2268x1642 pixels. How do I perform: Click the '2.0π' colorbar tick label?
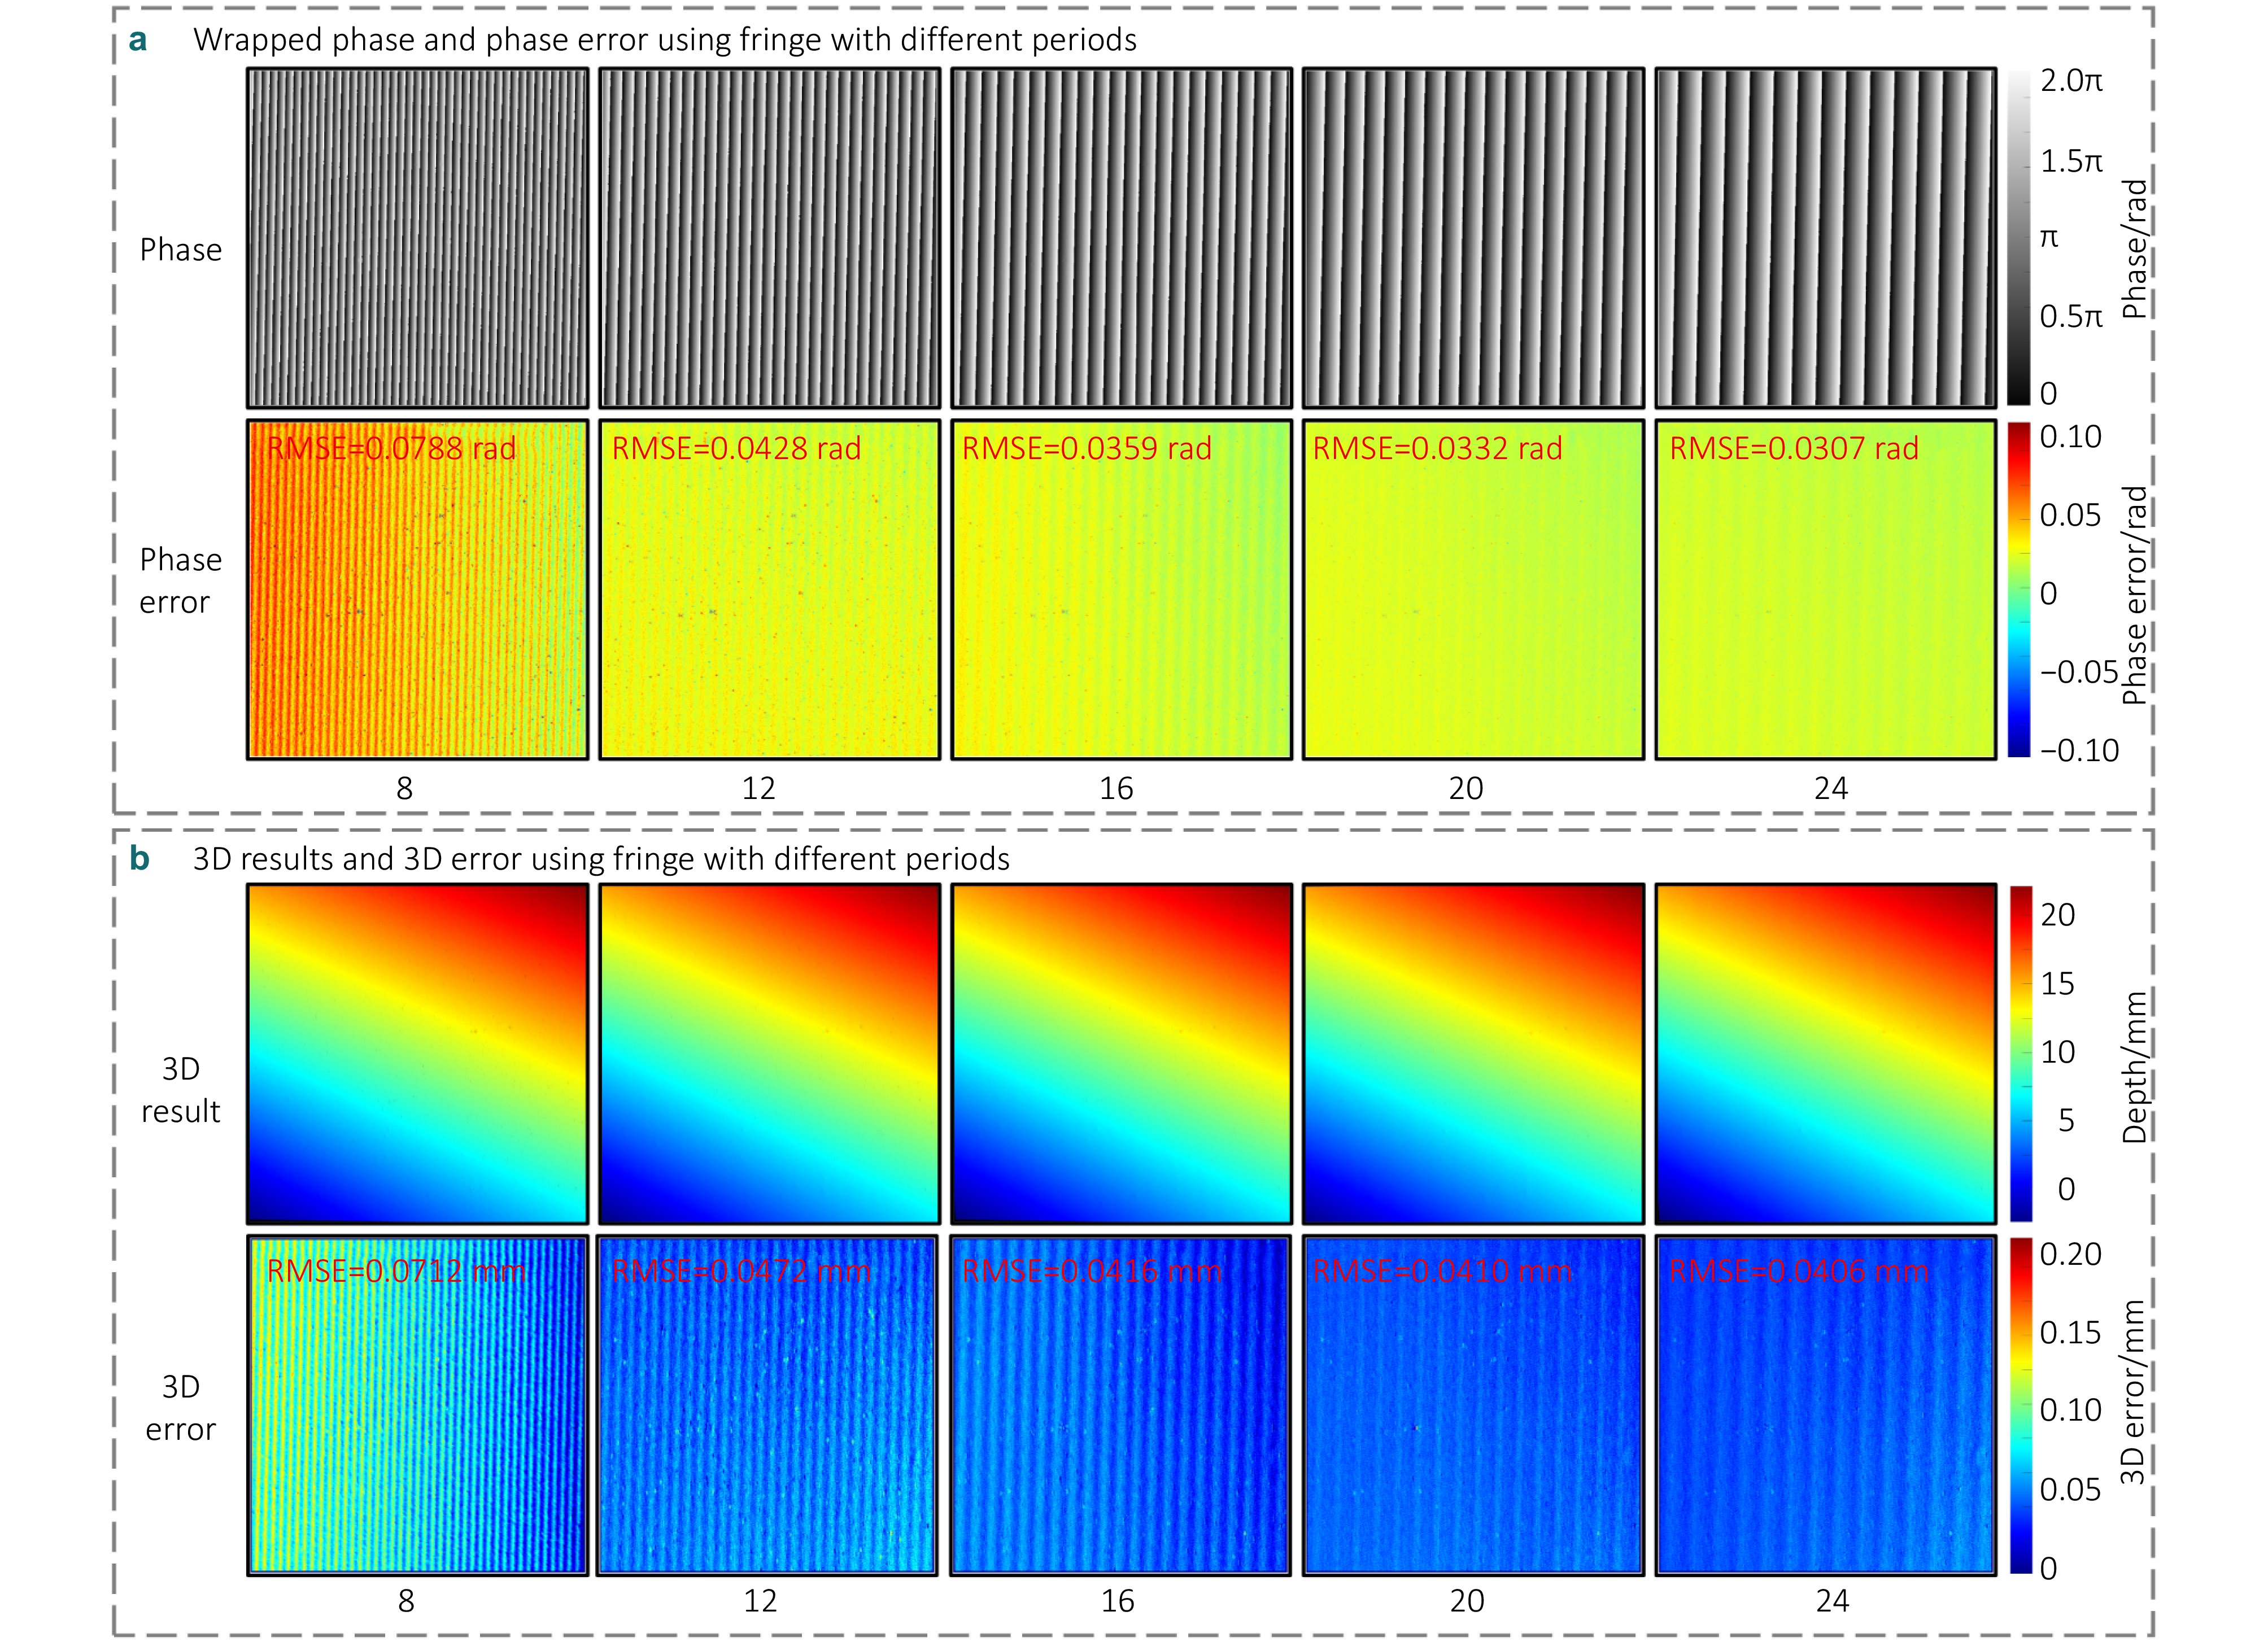tap(2071, 80)
